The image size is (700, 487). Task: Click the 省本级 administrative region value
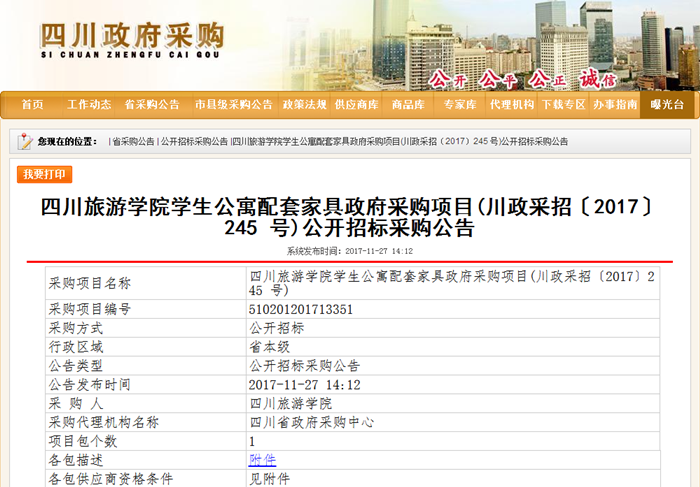click(x=269, y=347)
